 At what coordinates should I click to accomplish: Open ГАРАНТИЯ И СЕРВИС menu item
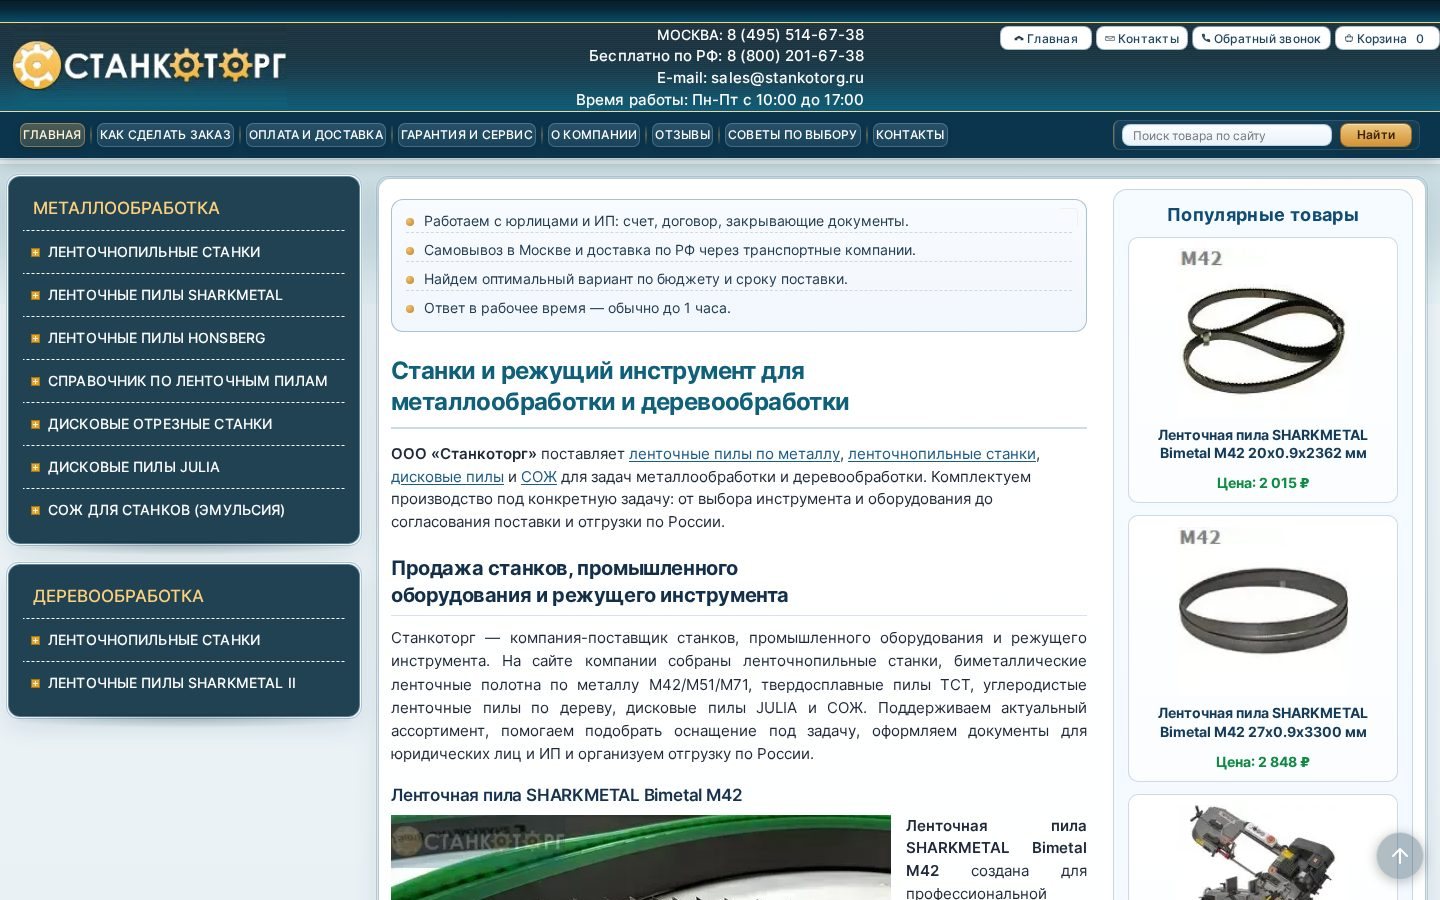(x=467, y=135)
